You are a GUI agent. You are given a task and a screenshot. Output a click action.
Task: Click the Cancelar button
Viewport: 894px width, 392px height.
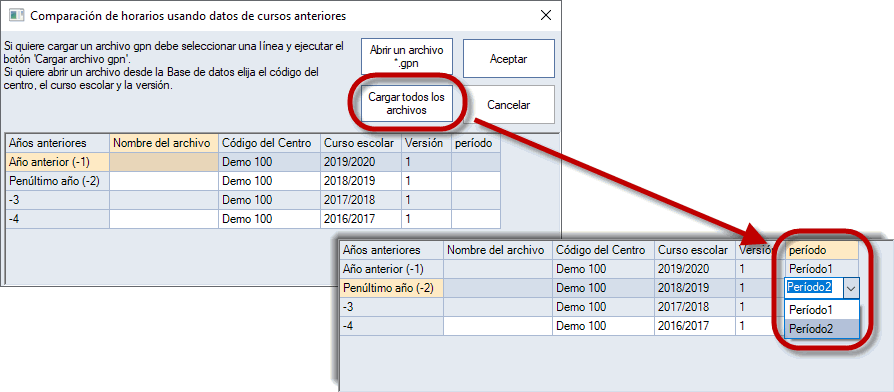pos(508,105)
